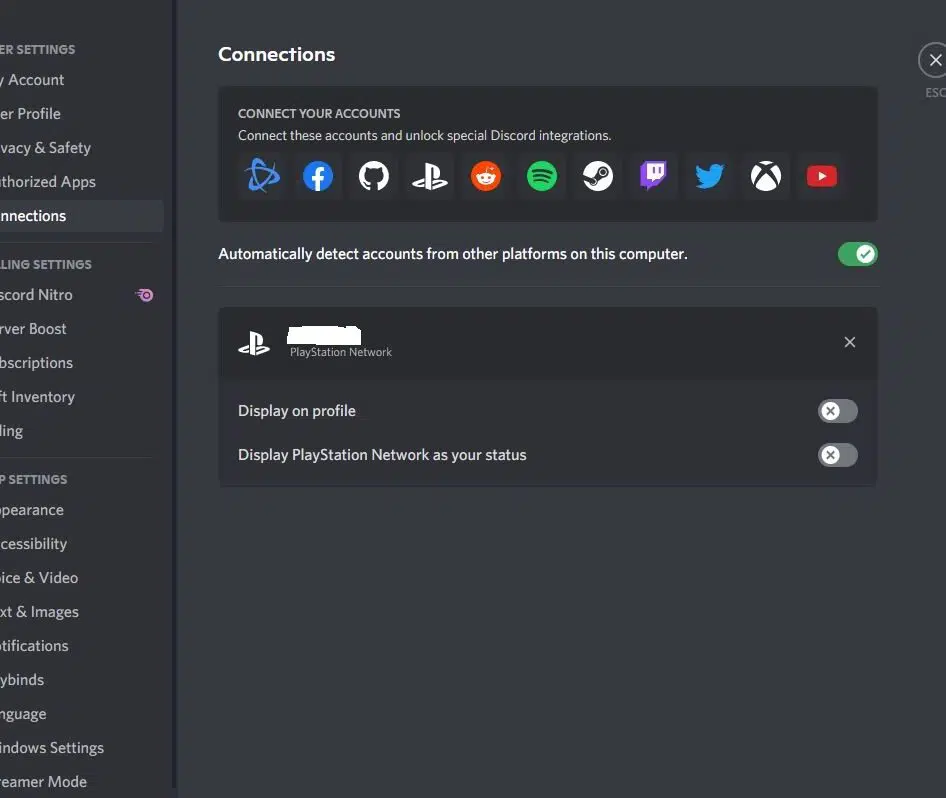Open Gift Inventory
Screen dimensions: 946x798
[x=79, y=397]
